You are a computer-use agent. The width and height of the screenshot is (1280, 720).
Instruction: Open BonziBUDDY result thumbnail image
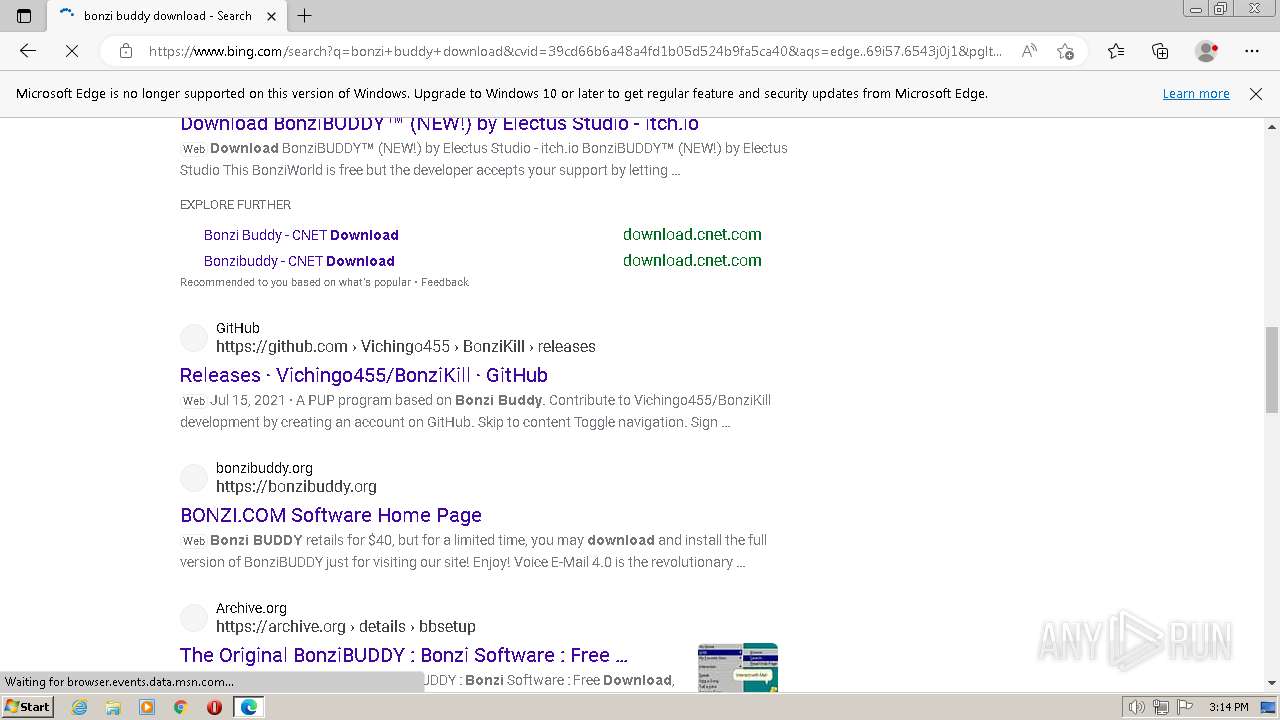(x=738, y=667)
